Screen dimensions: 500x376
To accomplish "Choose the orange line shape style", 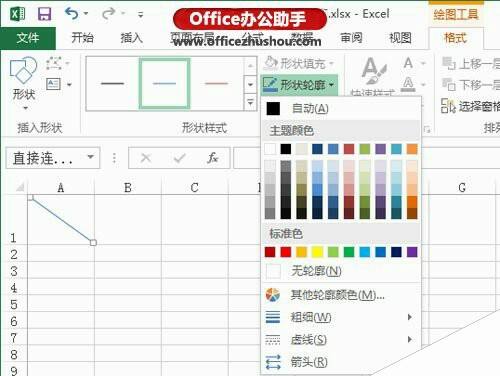I will point(216,83).
